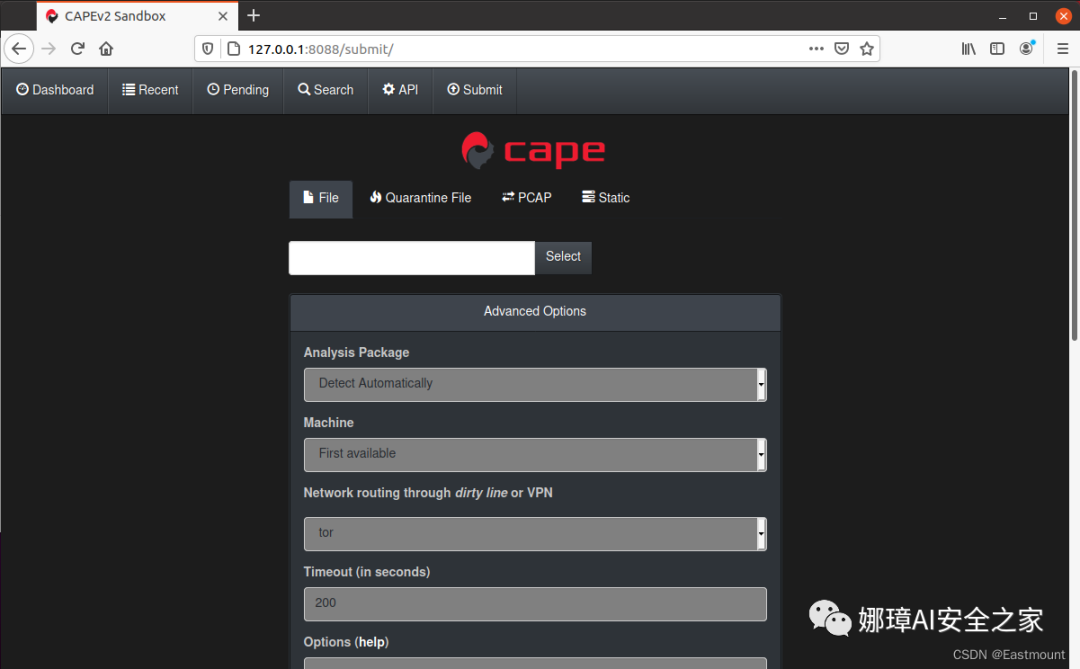Close the CAPEv2 Sandbox tab

222,16
